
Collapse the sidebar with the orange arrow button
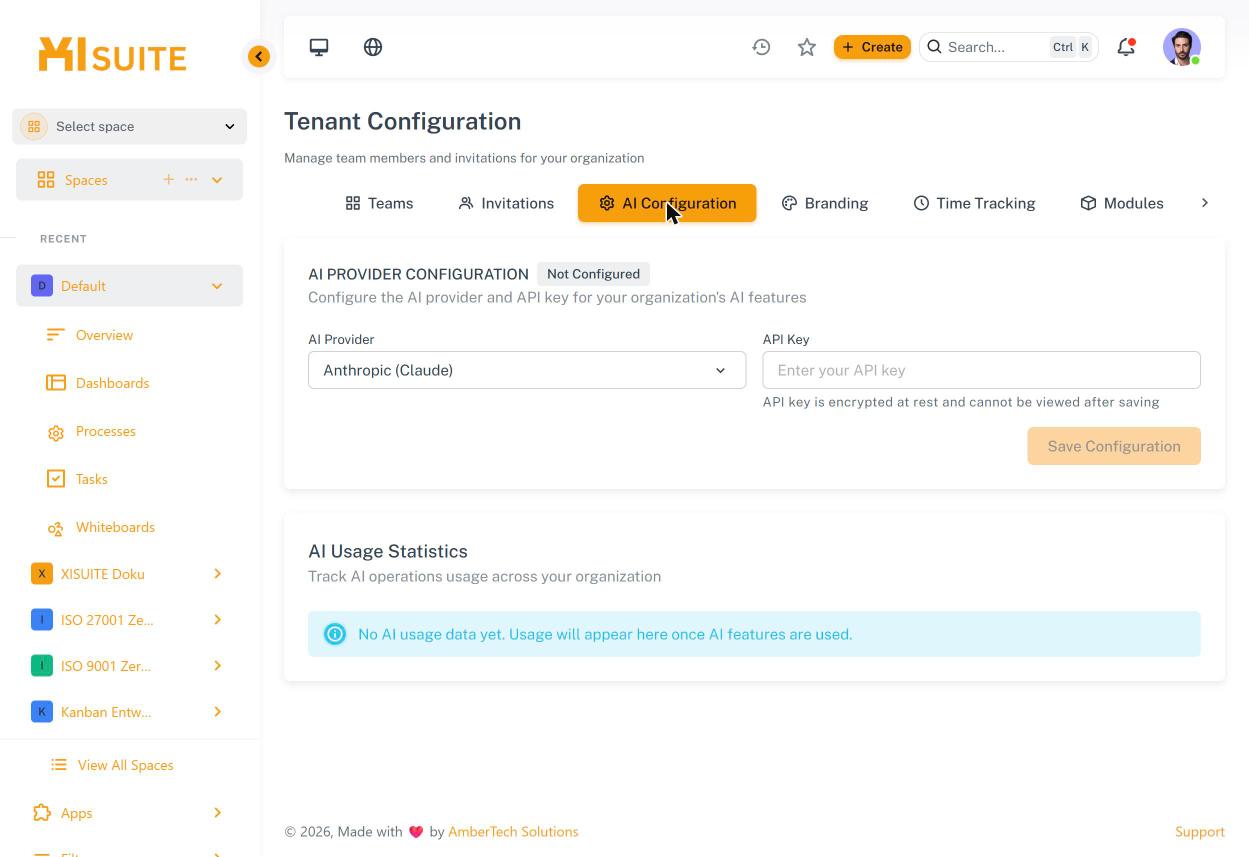click(x=259, y=57)
